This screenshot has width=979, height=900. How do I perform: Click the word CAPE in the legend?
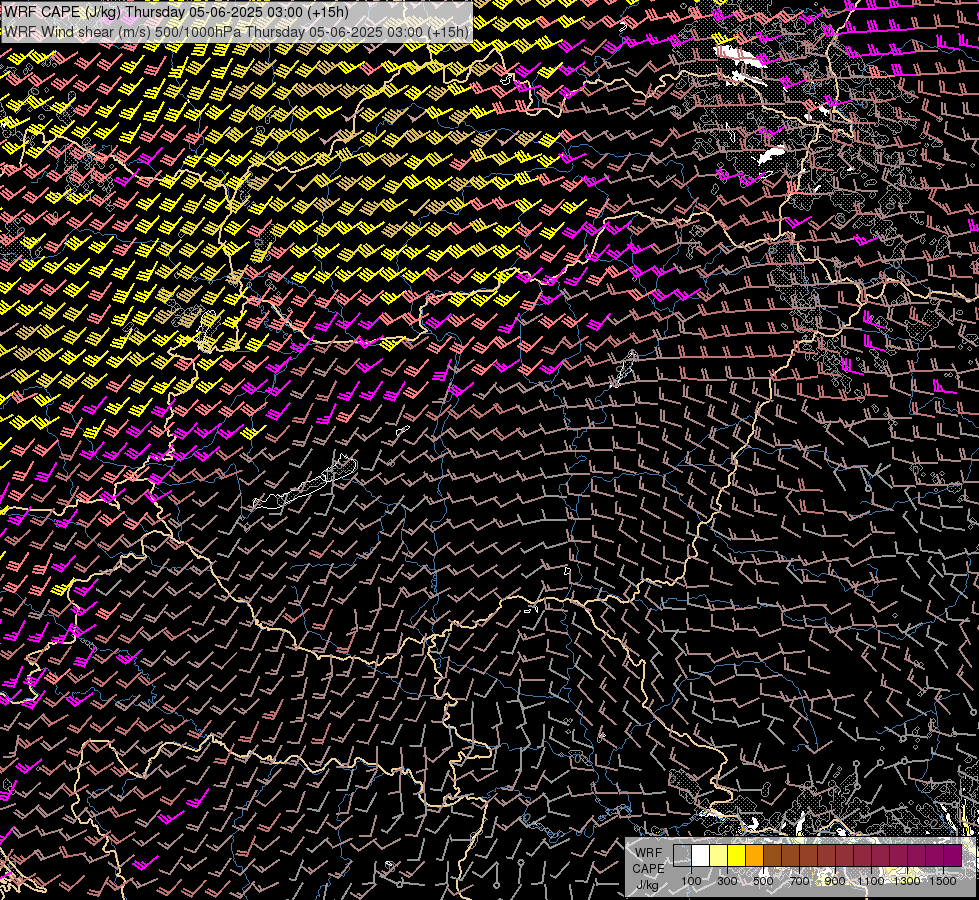(649, 869)
